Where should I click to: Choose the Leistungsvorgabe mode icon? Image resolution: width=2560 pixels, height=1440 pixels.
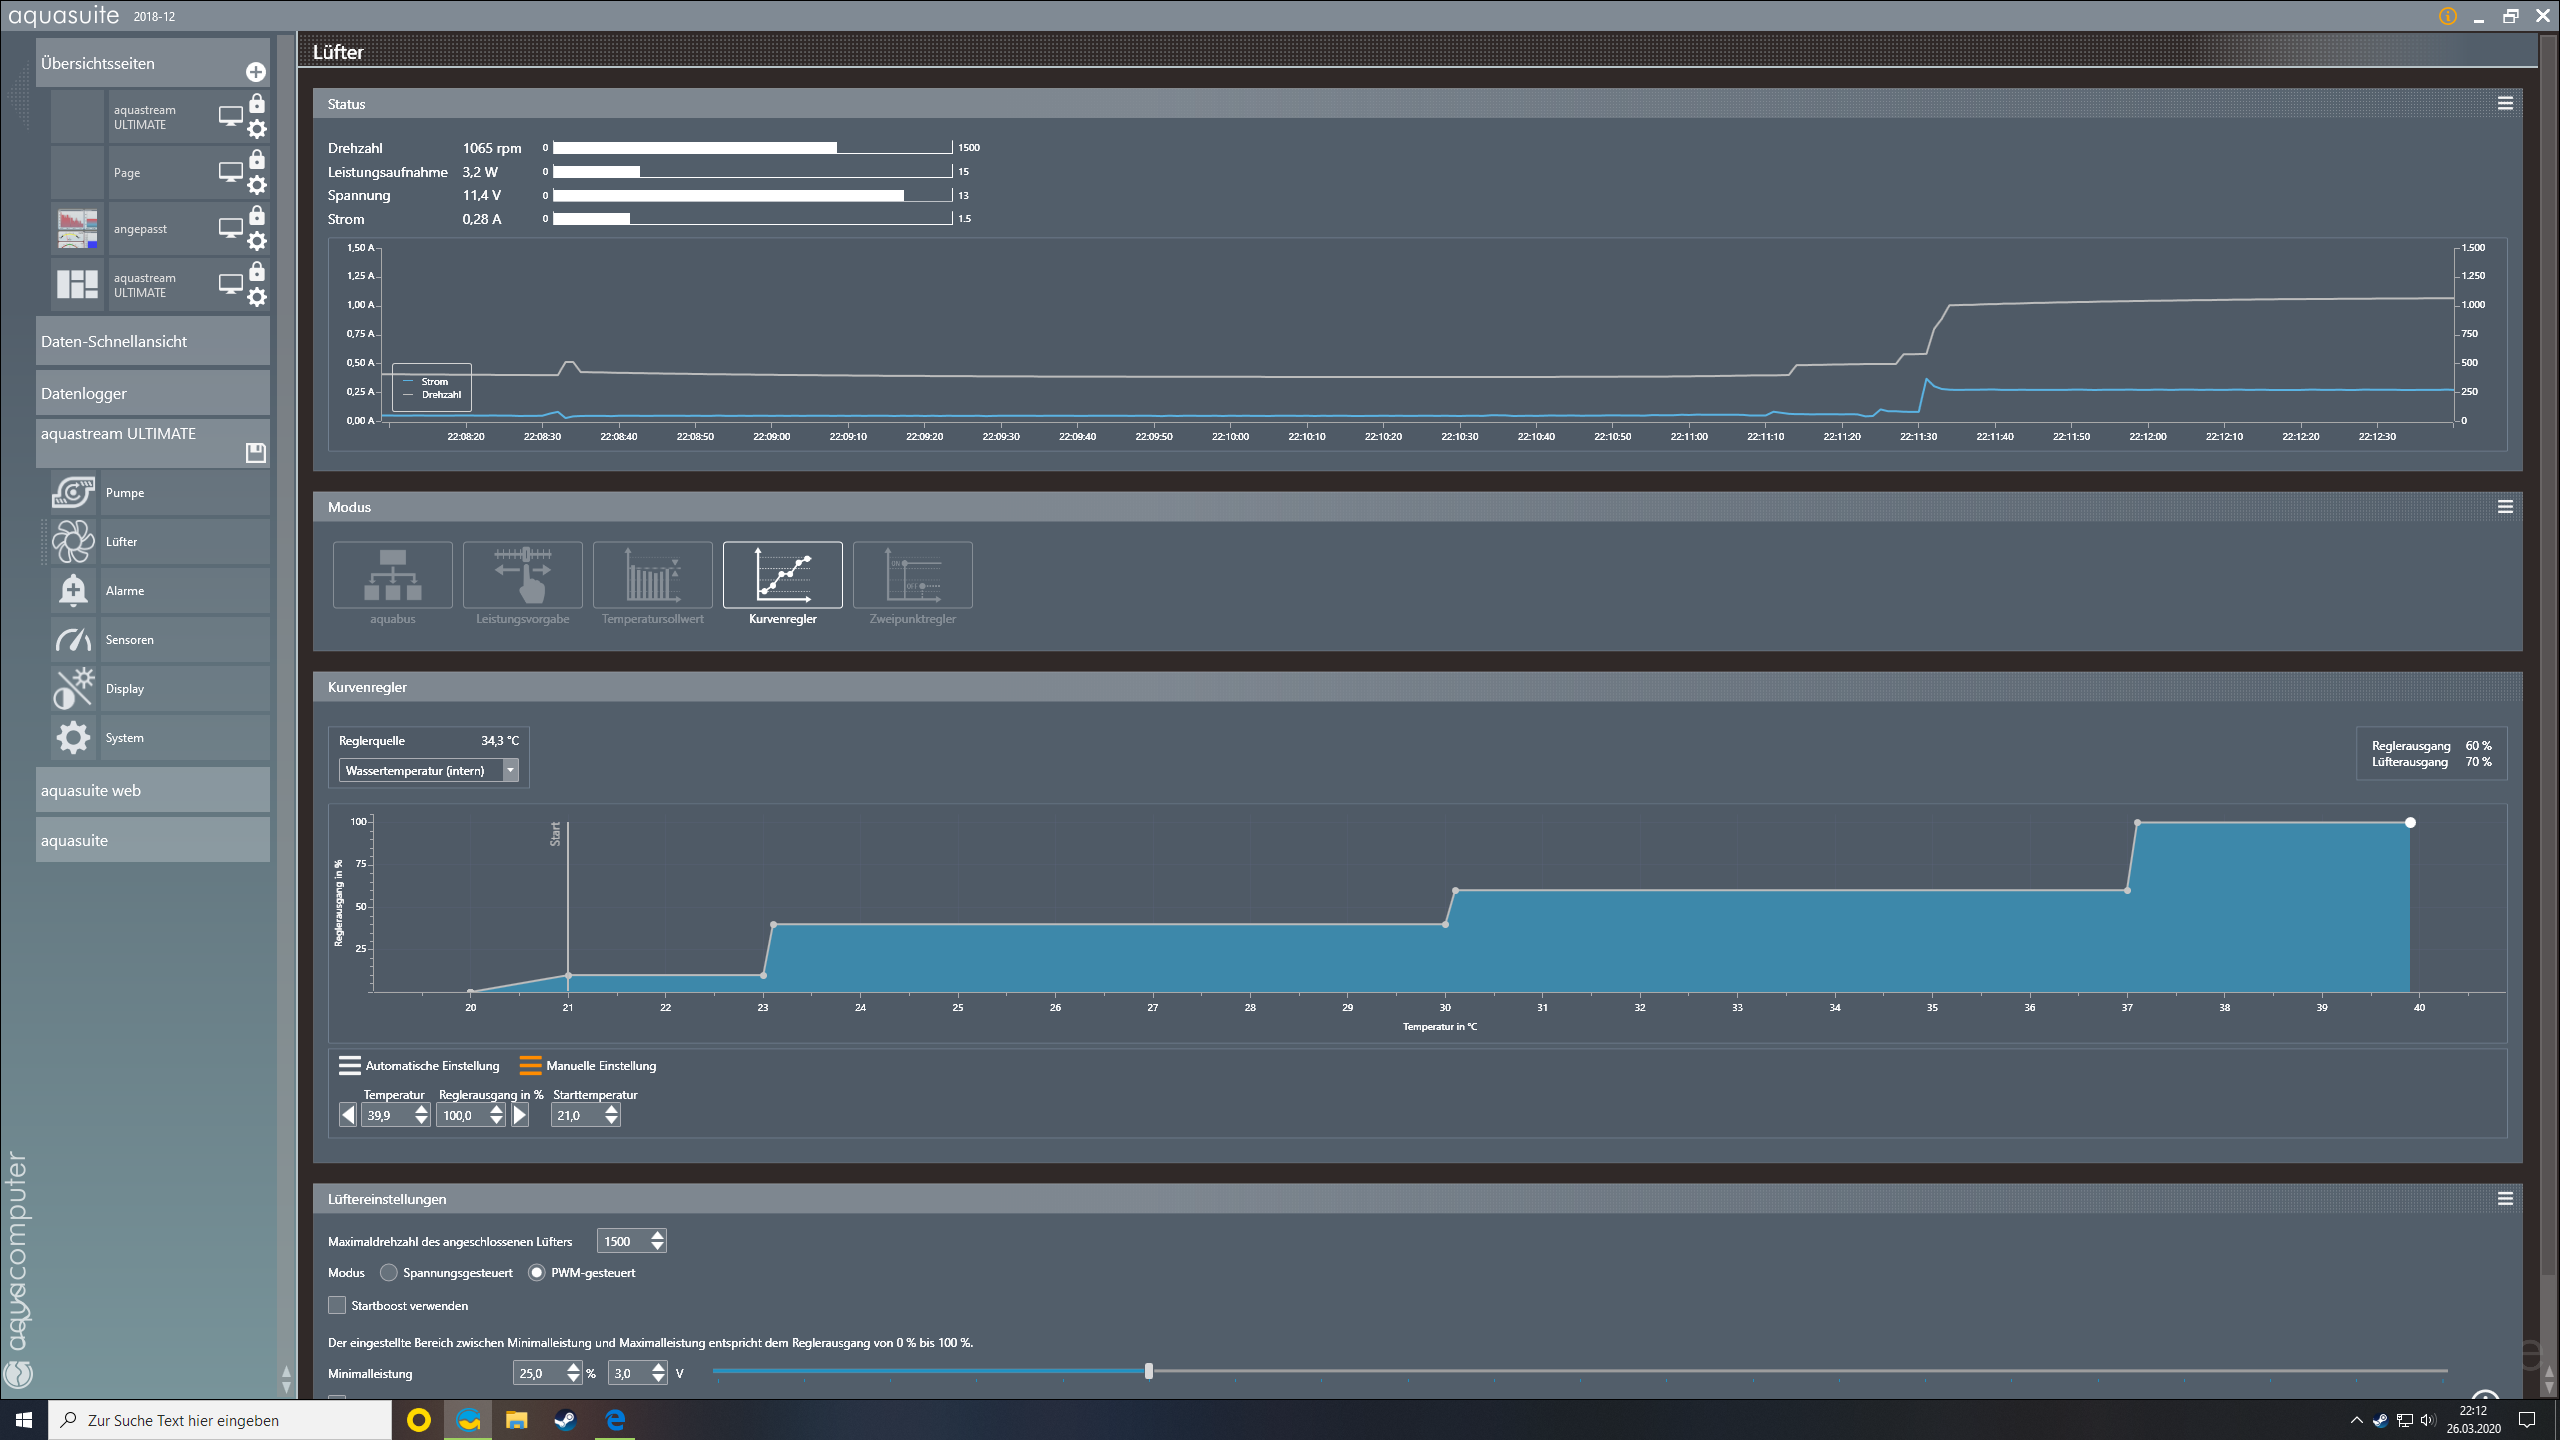tap(522, 575)
